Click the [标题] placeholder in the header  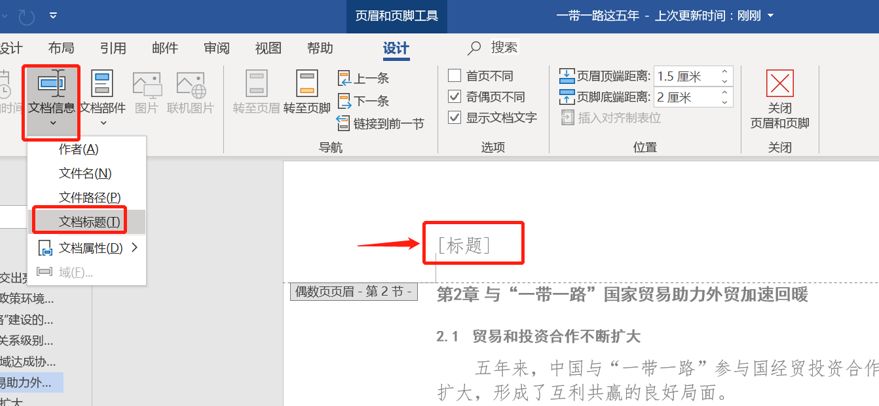point(464,246)
